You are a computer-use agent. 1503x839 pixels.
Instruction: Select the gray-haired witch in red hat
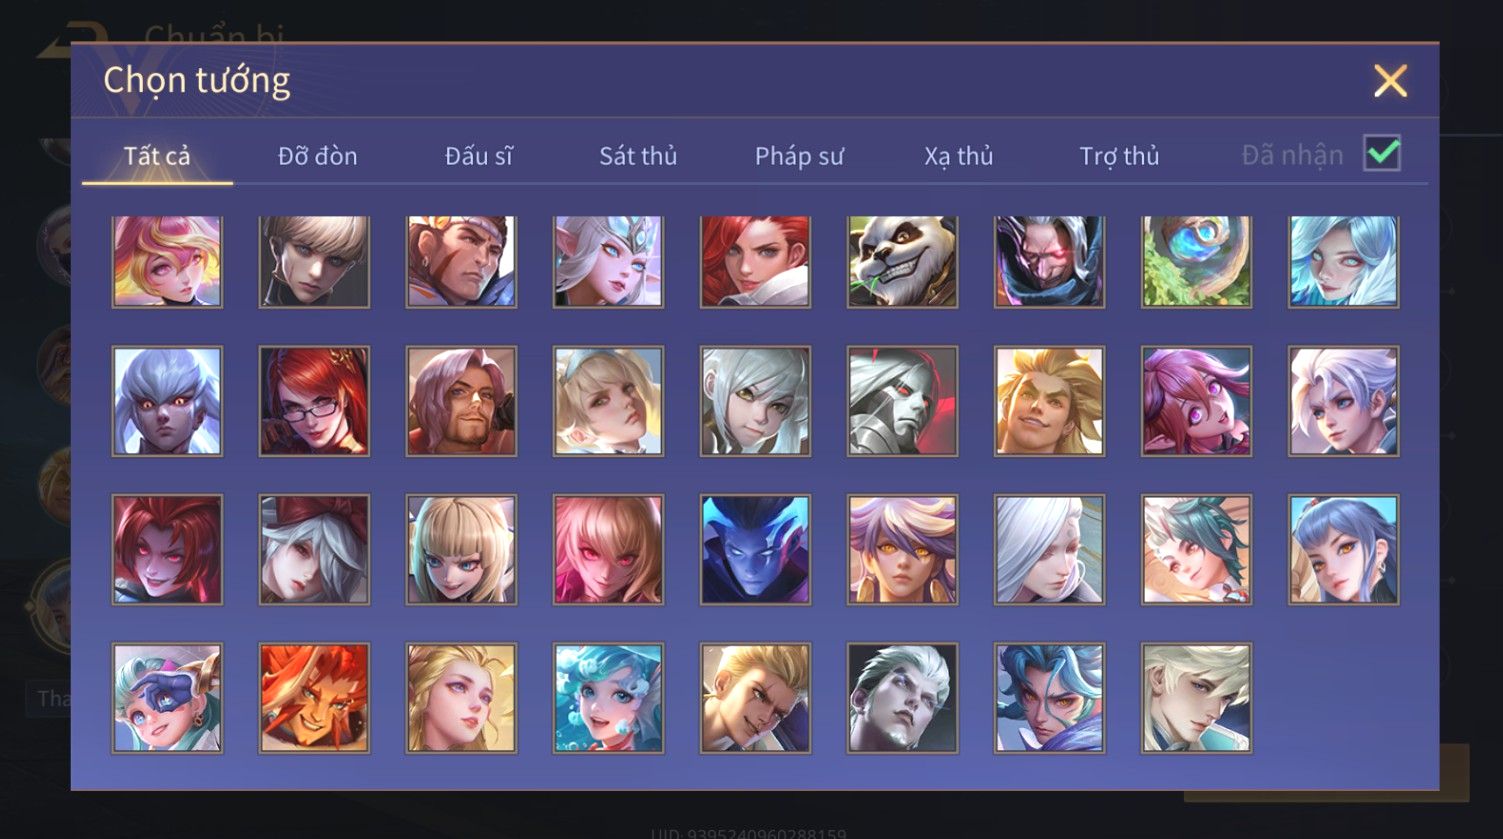(314, 549)
